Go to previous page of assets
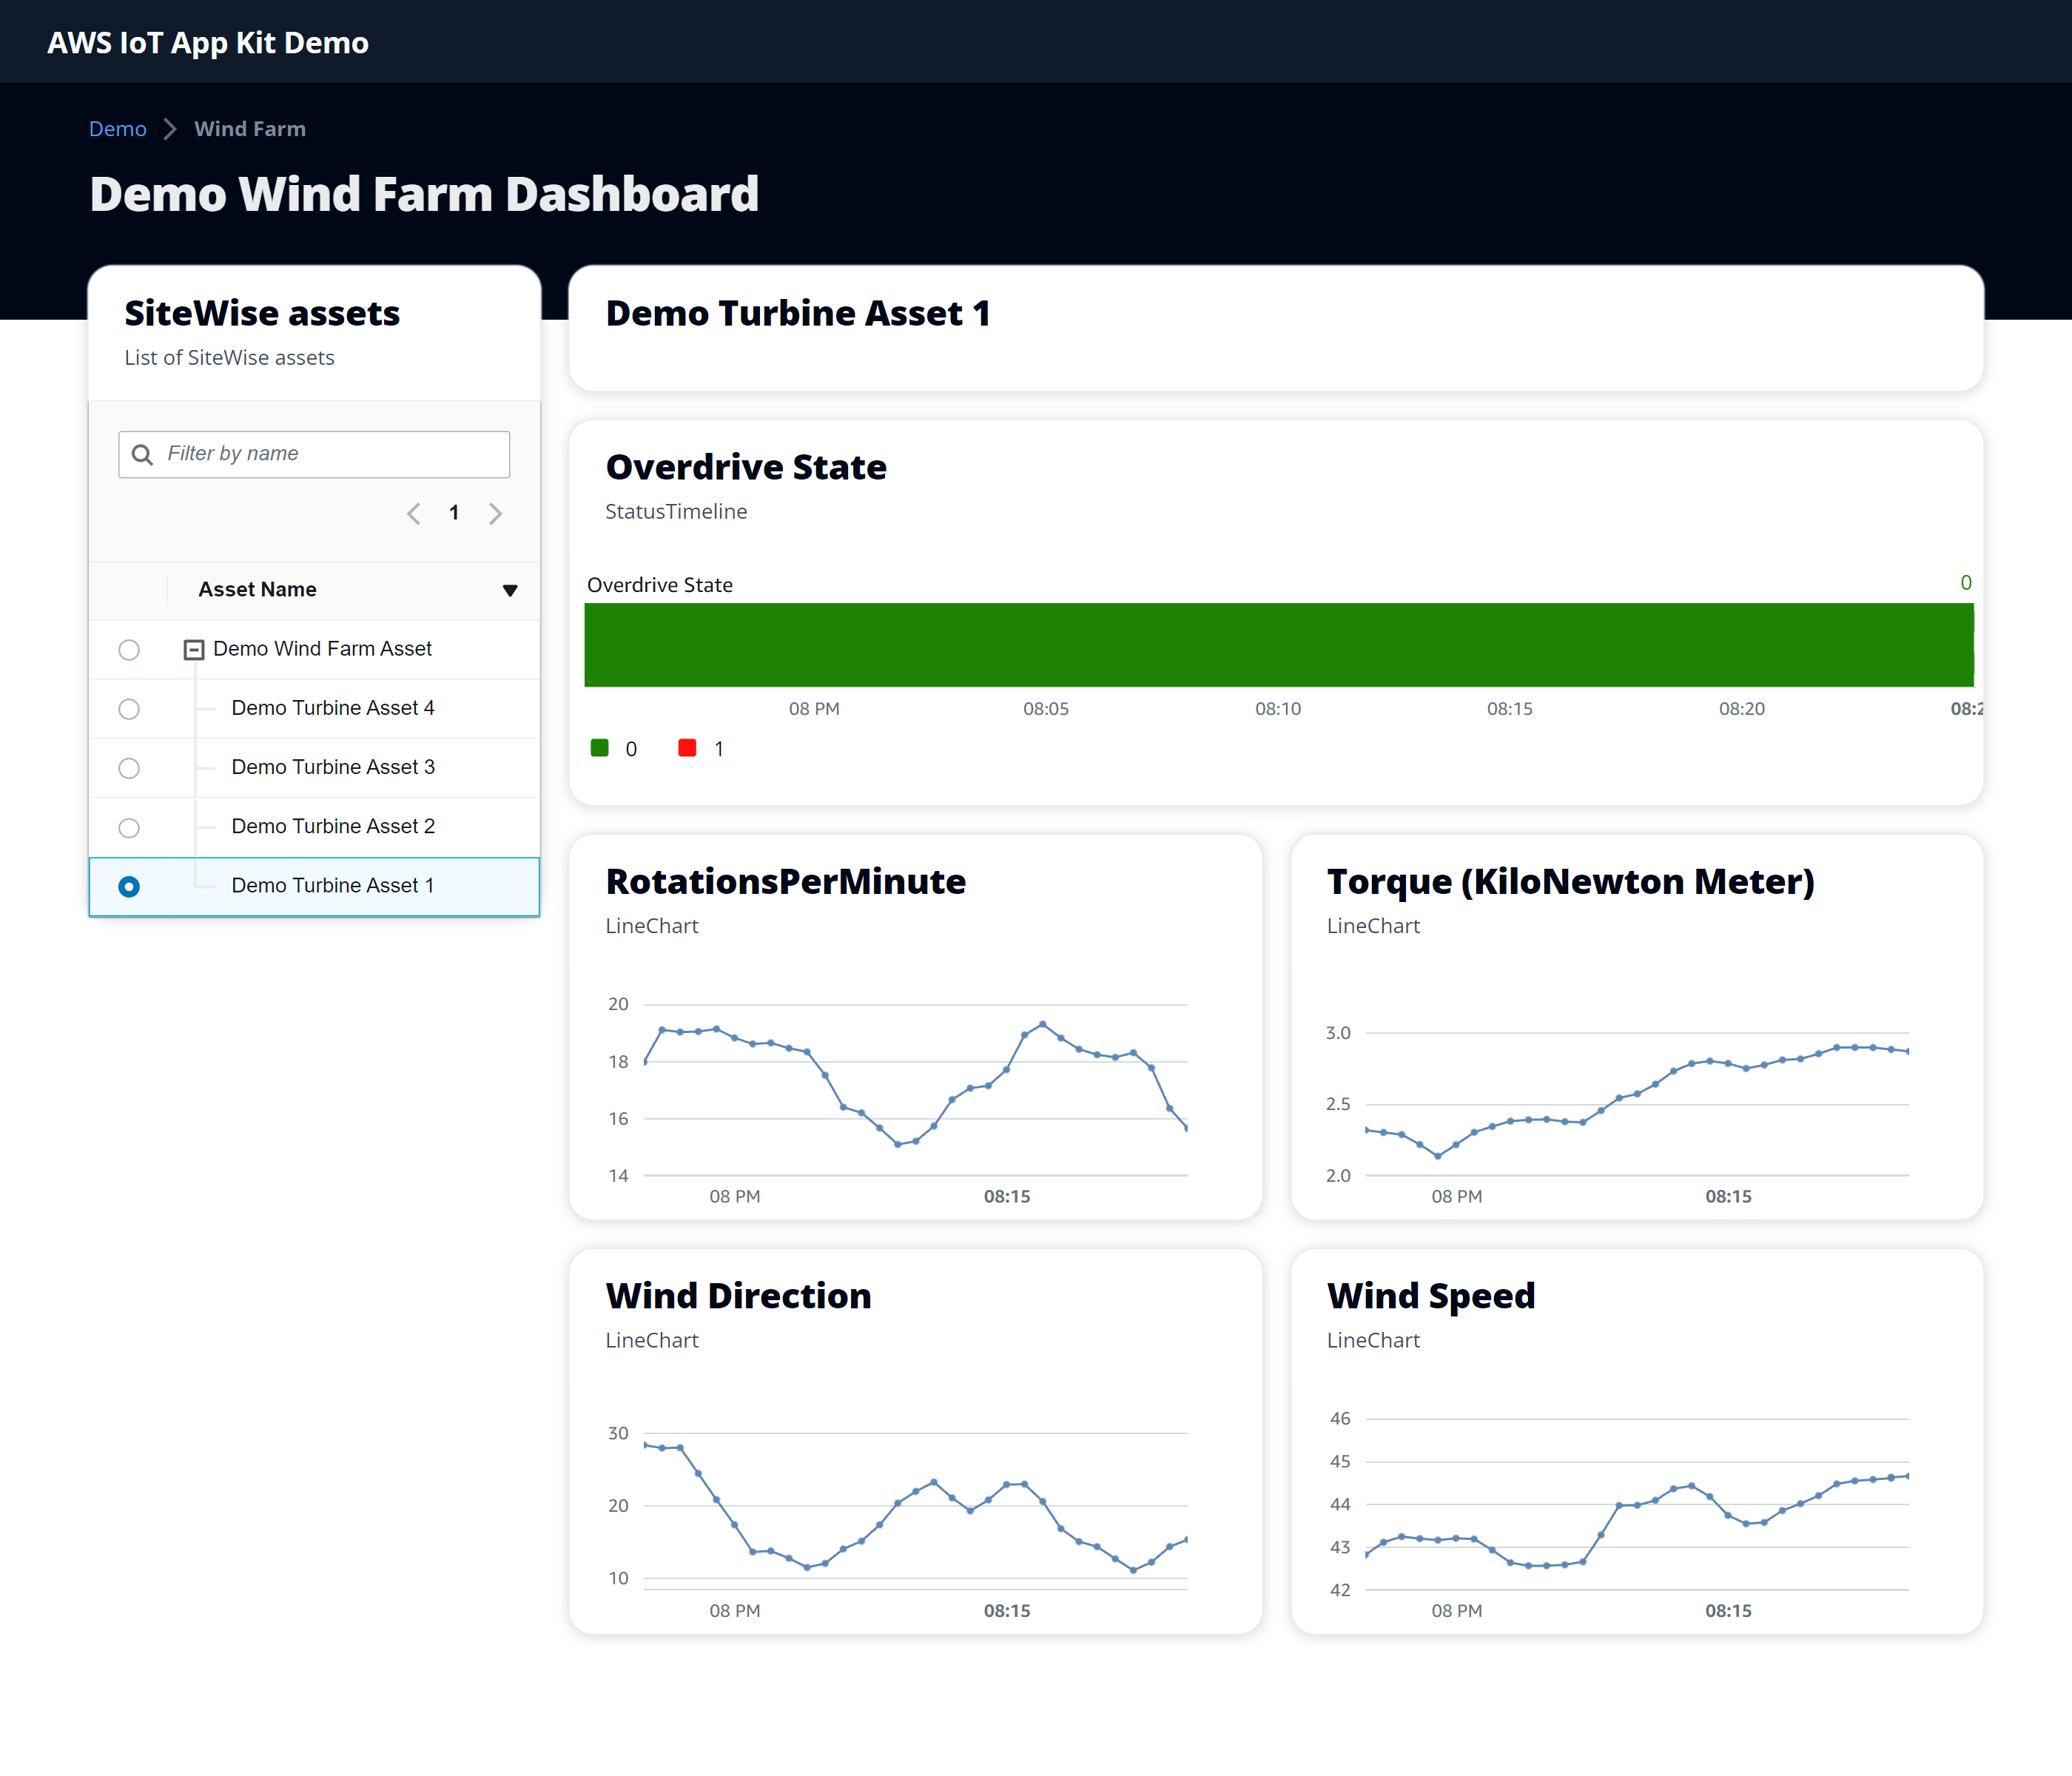The height and width of the screenshot is (1776, 2072). point(413,514)
